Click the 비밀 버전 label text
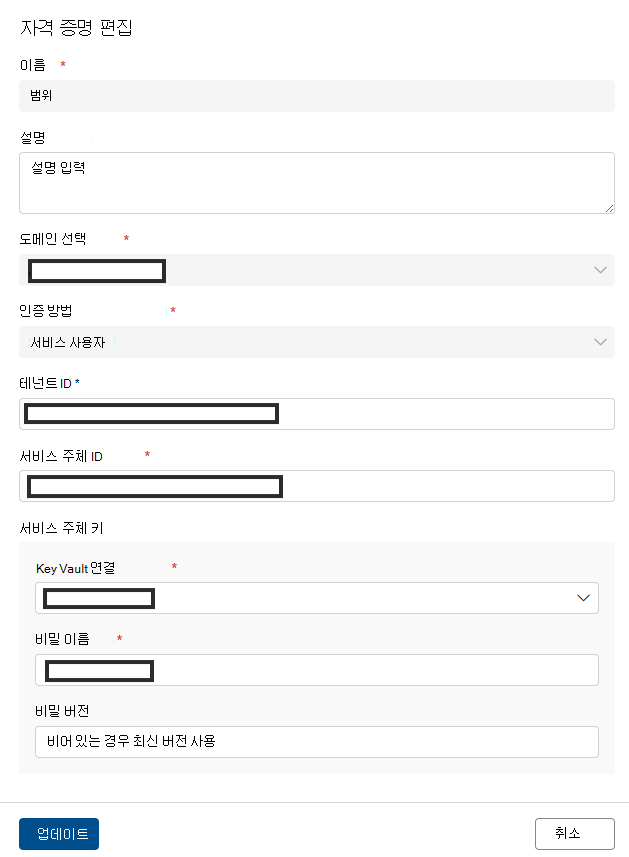 (x=64, y=711)
